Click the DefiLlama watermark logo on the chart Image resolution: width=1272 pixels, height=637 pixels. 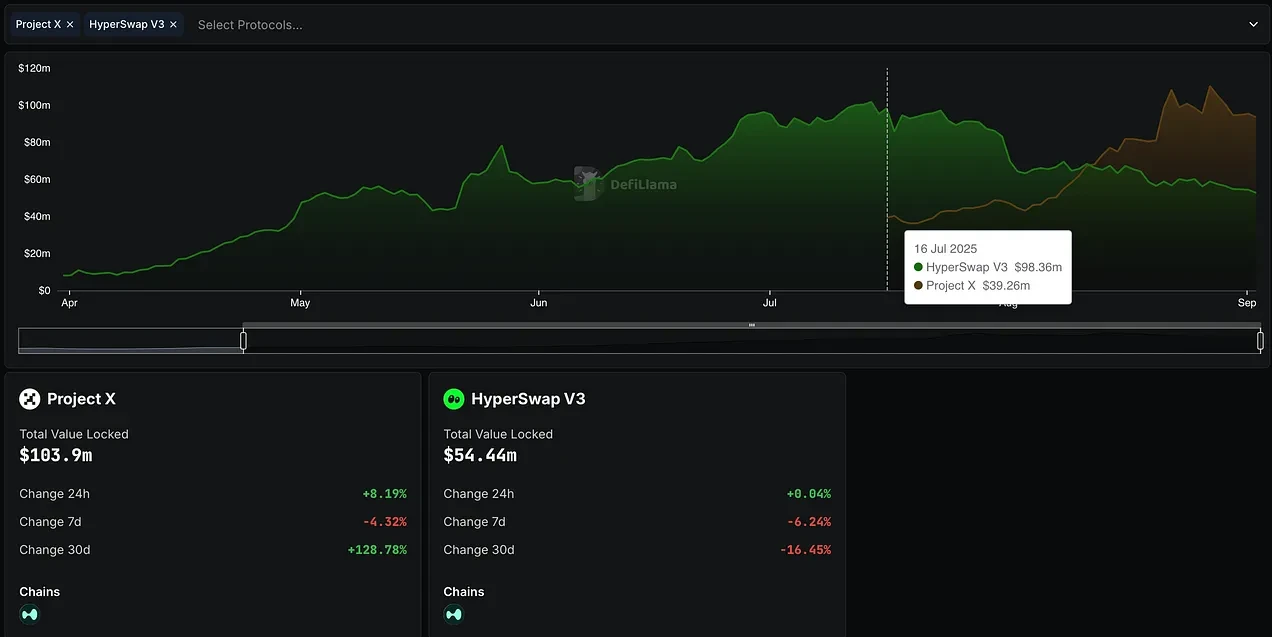[587, 184]
